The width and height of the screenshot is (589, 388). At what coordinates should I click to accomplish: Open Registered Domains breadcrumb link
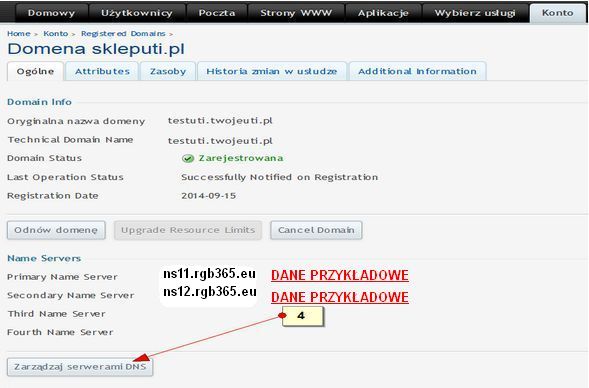click(123, 33)
